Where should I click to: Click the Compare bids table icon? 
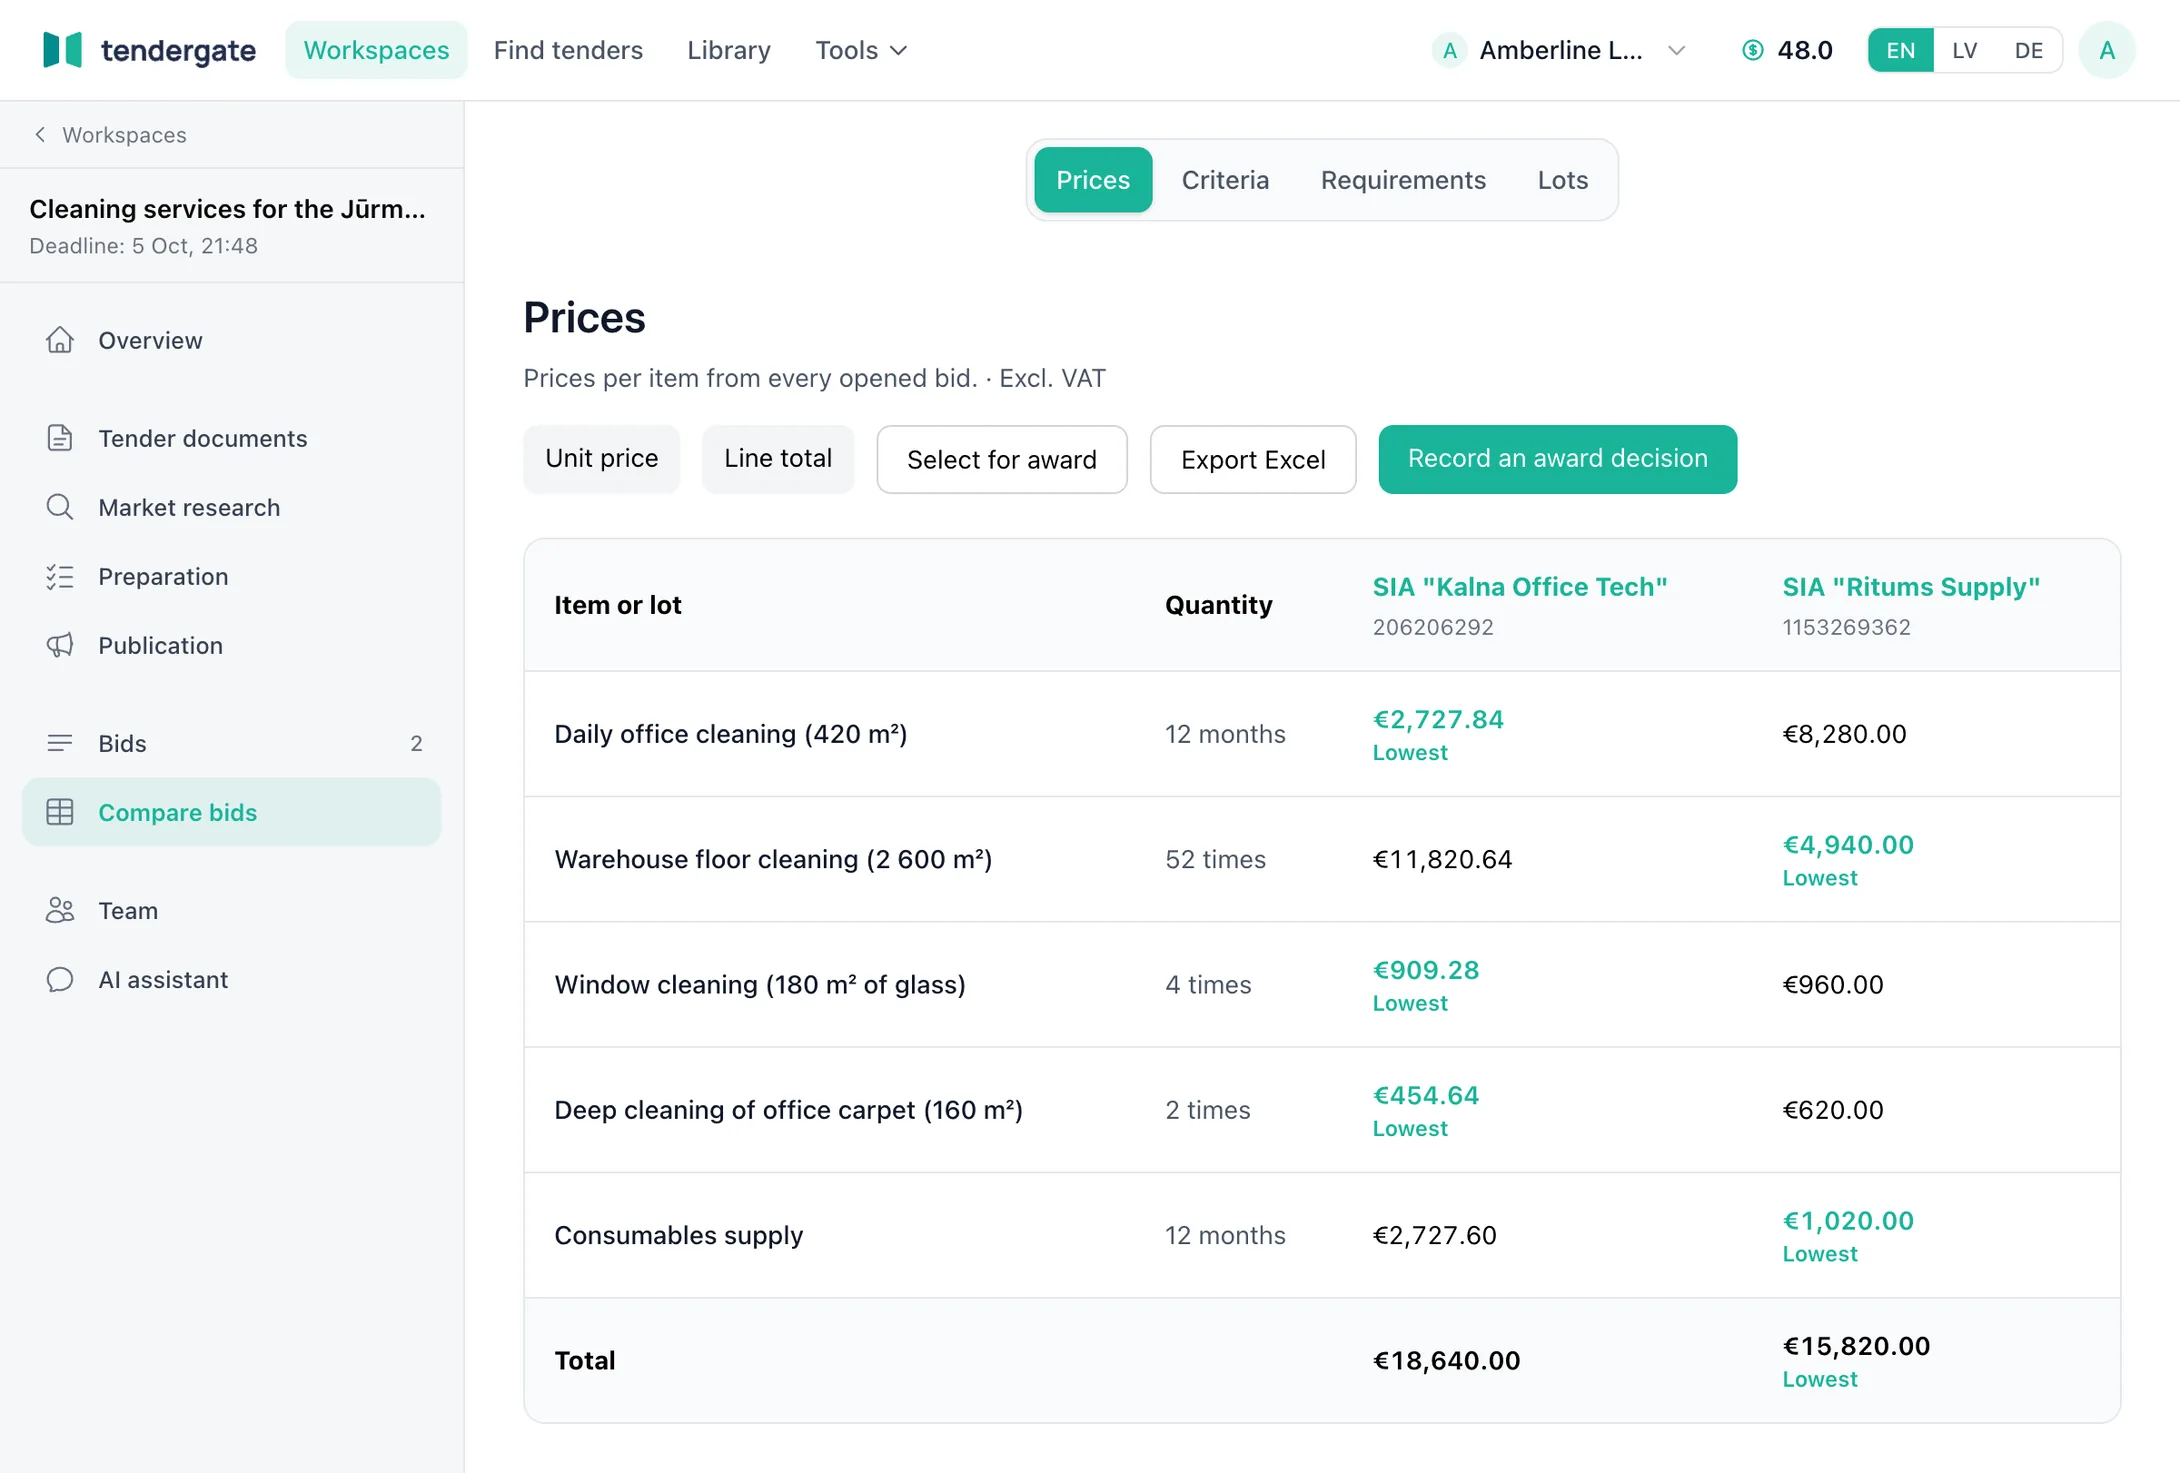(60, 812)
